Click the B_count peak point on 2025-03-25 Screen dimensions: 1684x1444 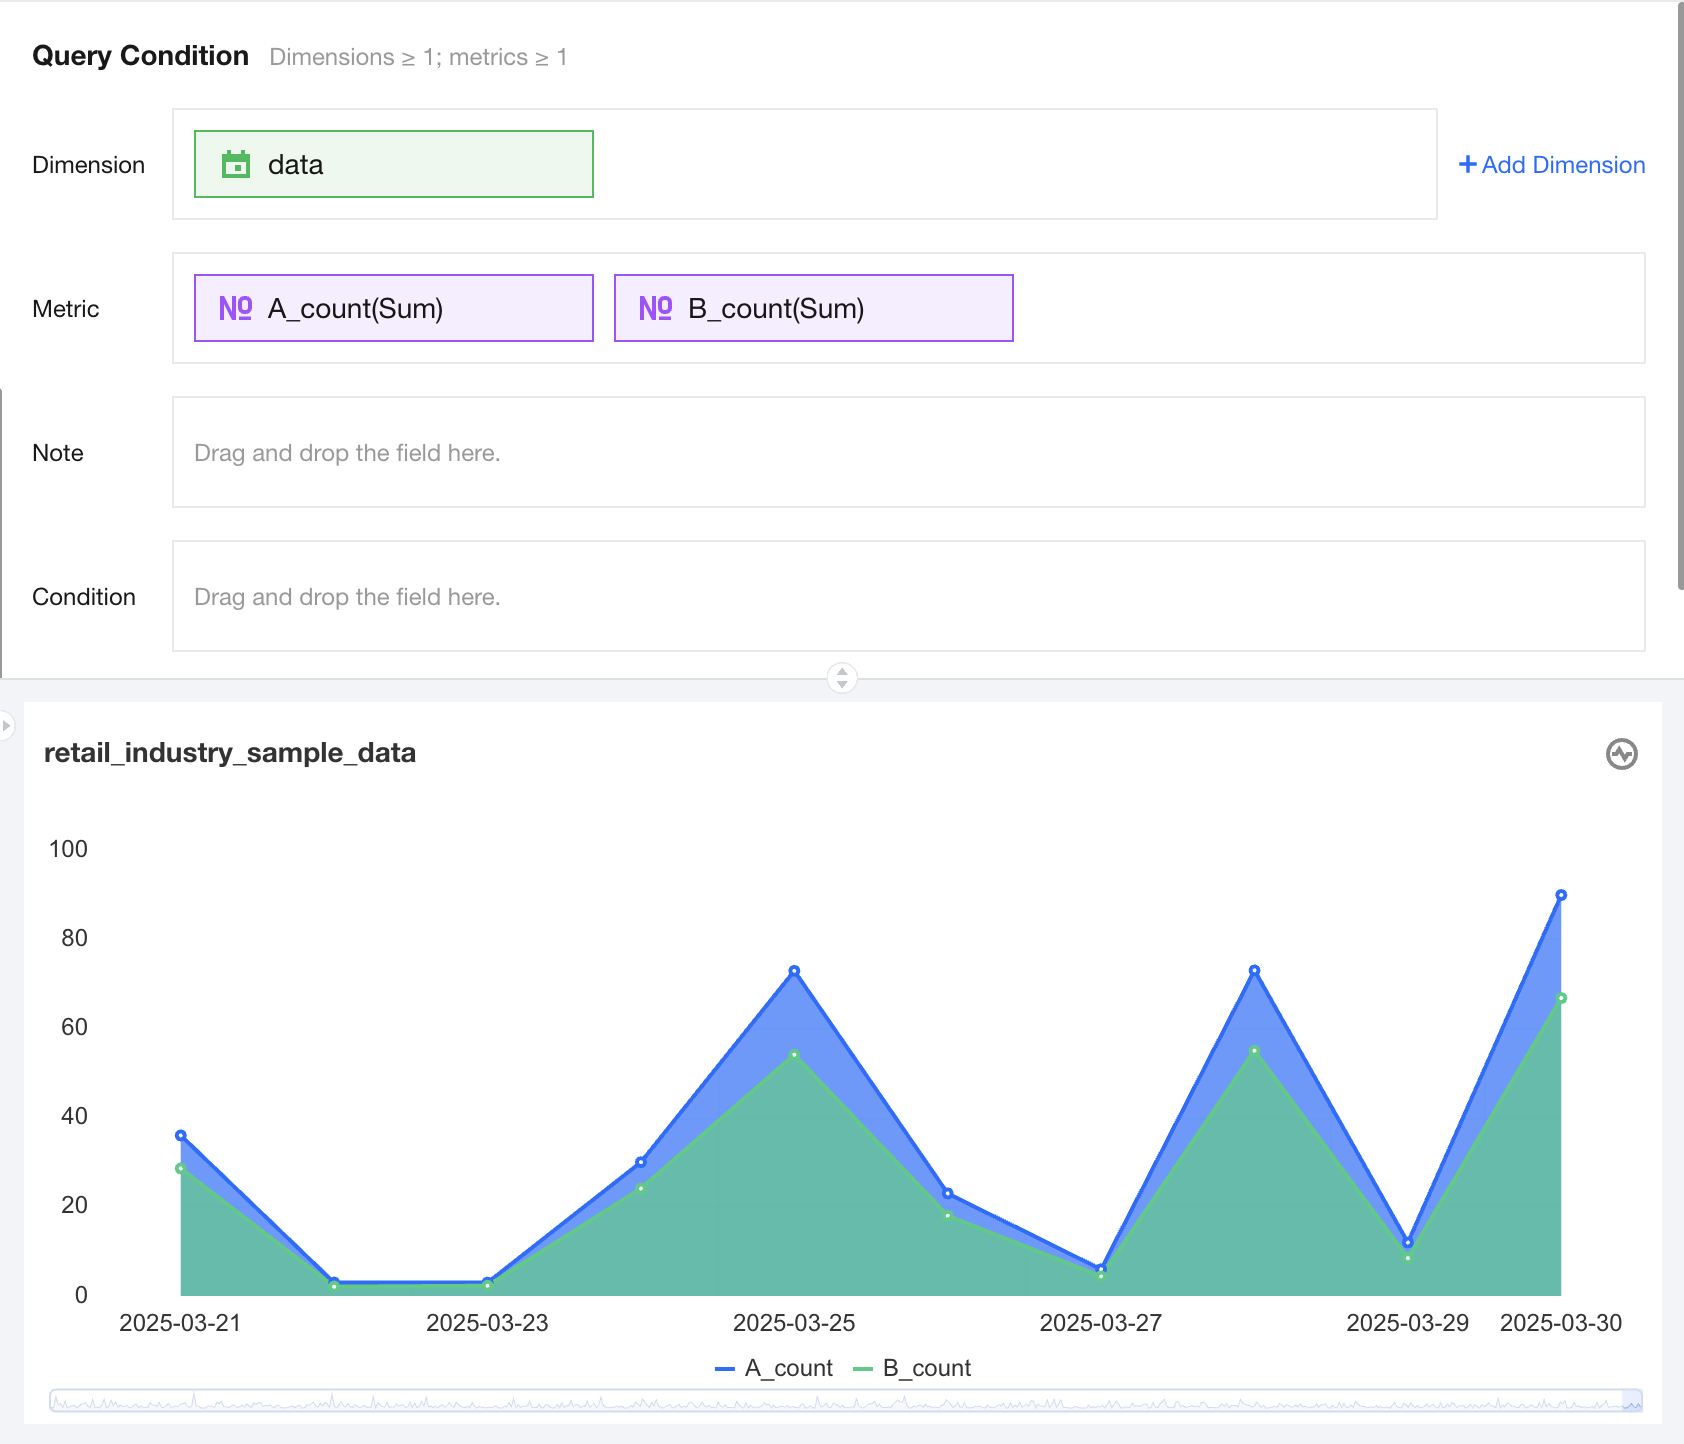click(x=794, y=1054)
